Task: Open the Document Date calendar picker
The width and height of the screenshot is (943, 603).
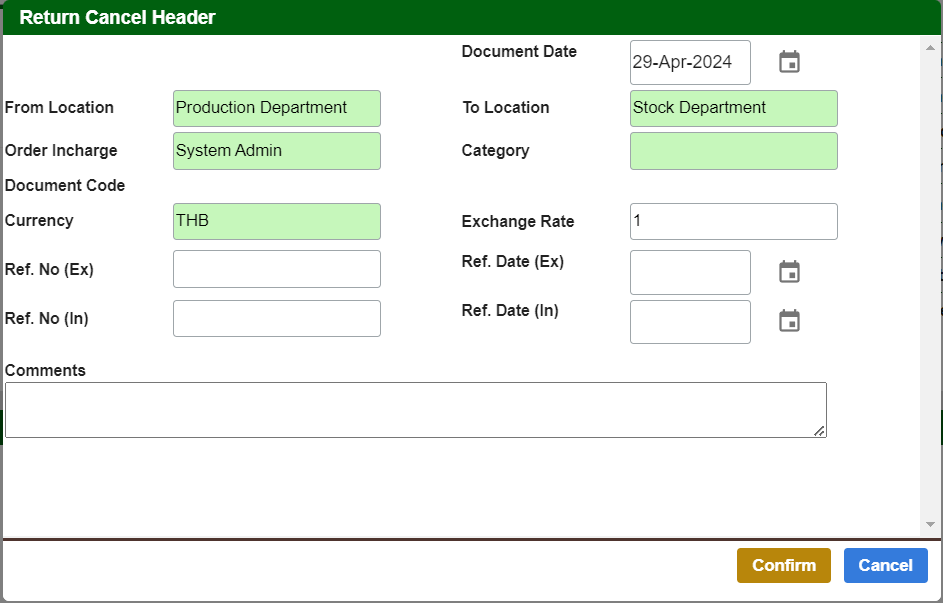Action: [x=789, y=62]
